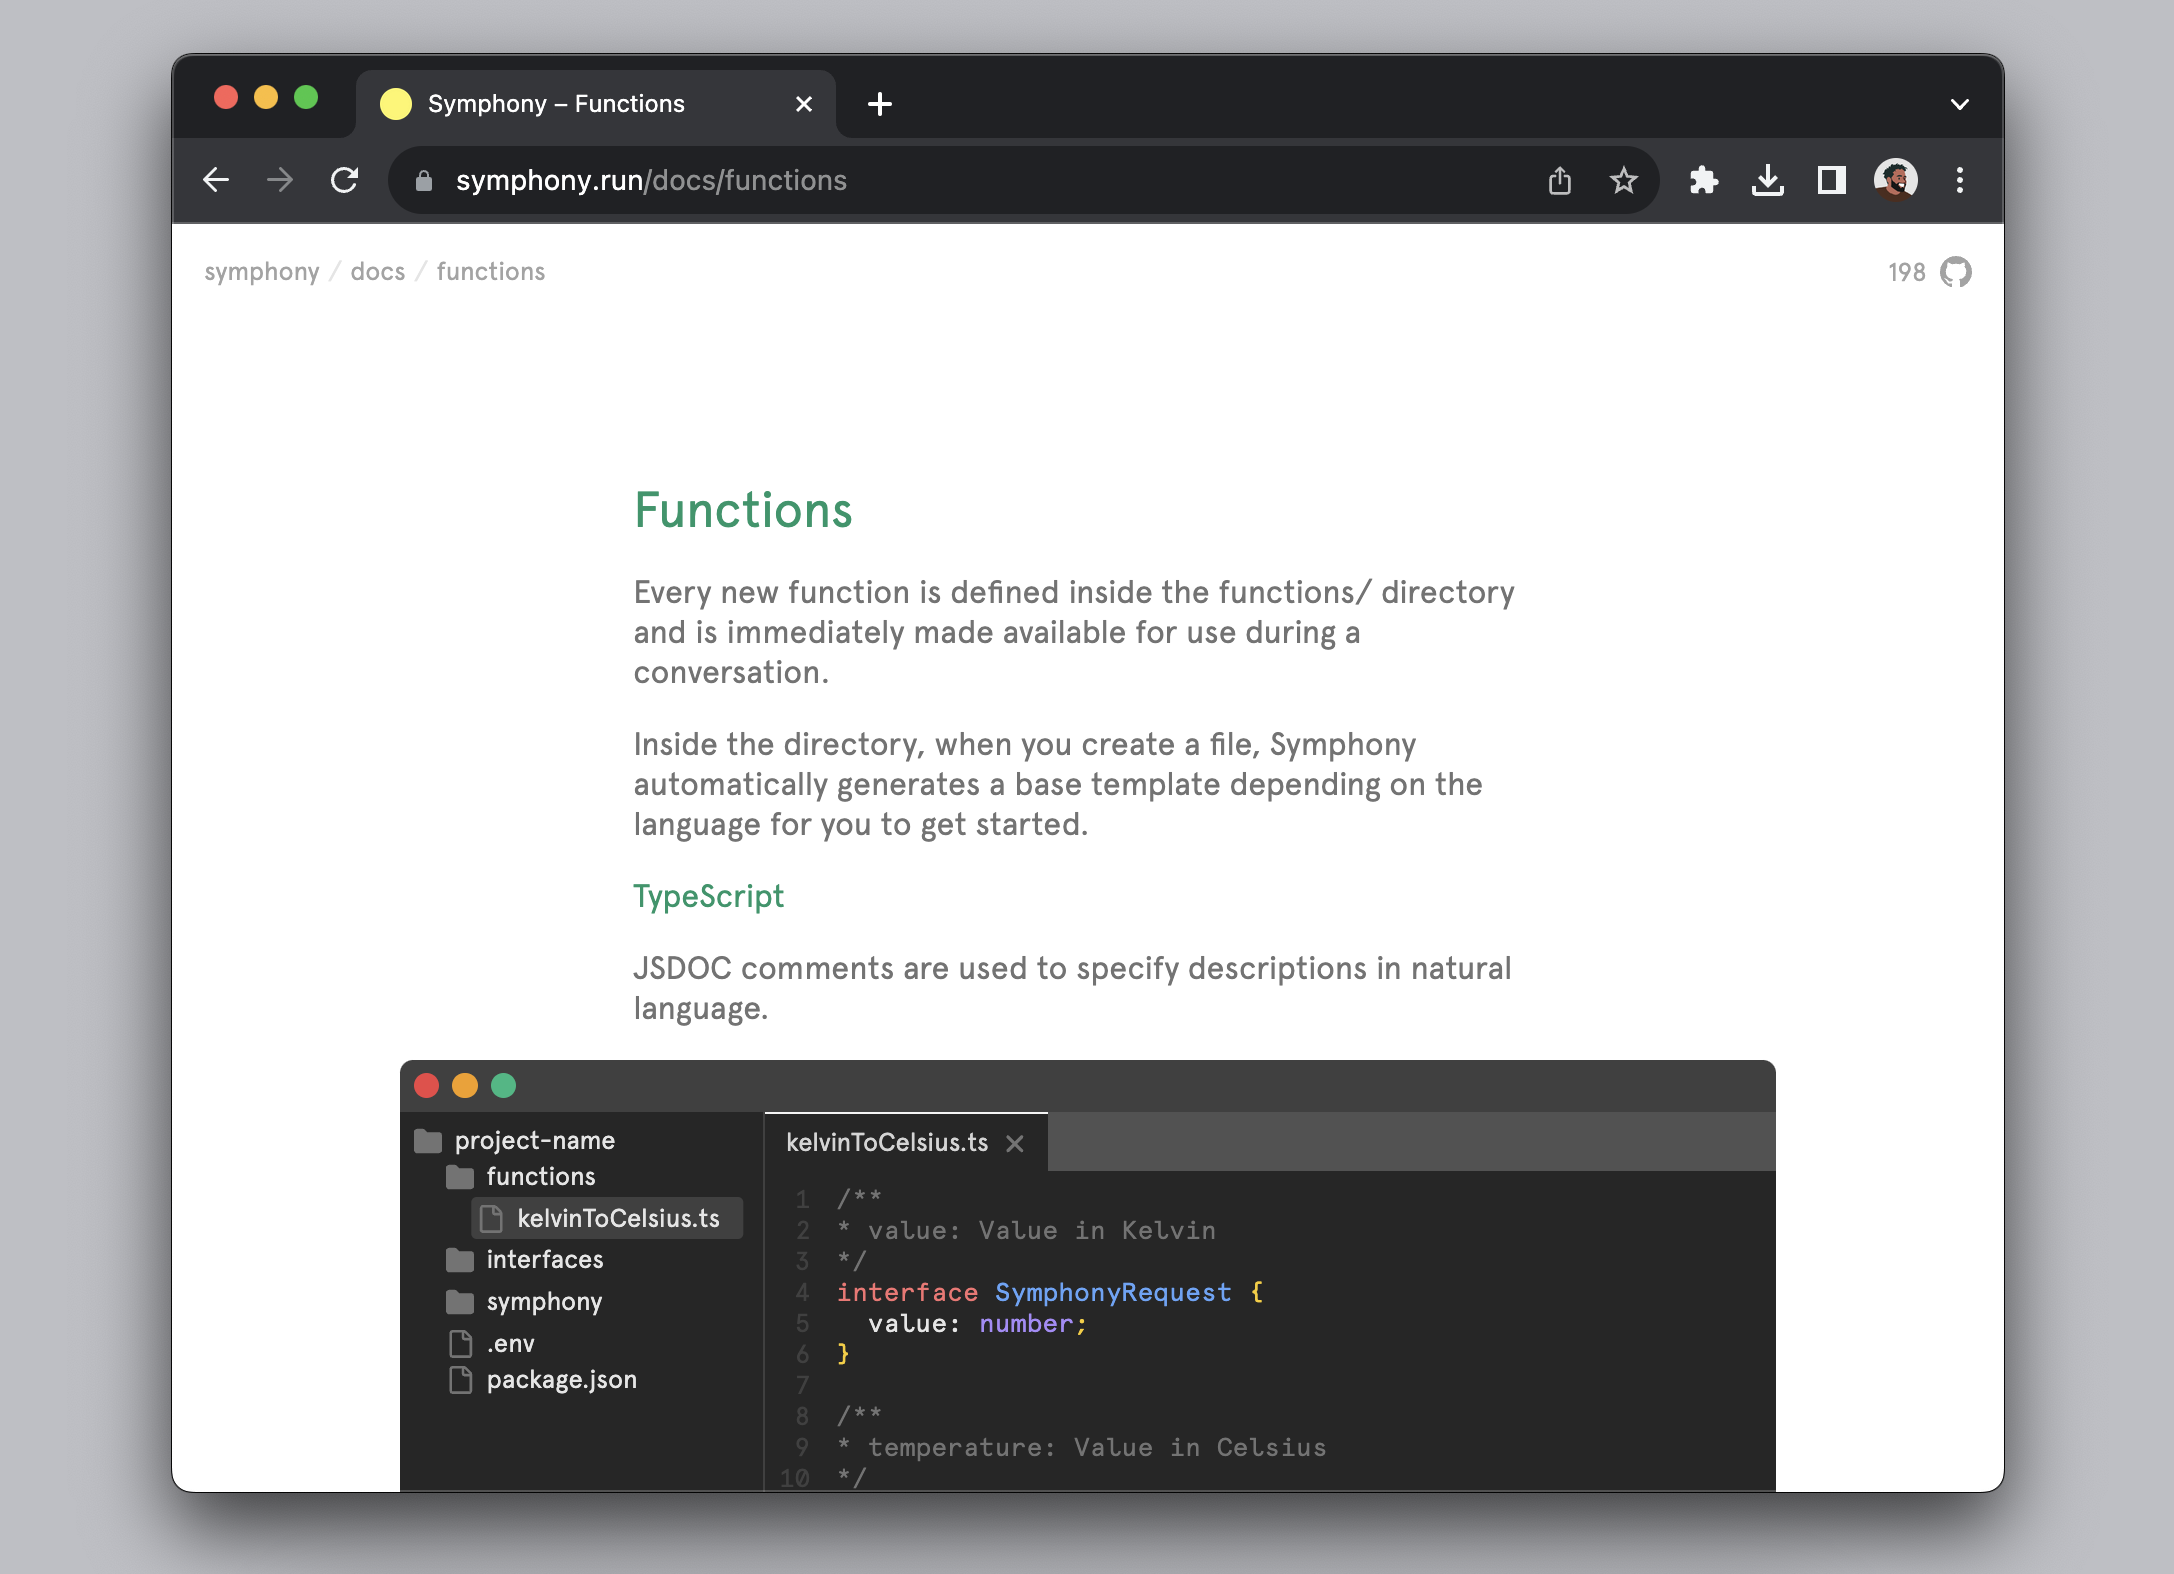Click the user profile avatar
The height and width of the screenshot is (1574, 2174).
pyautogui.click(x=1895, y=181)
